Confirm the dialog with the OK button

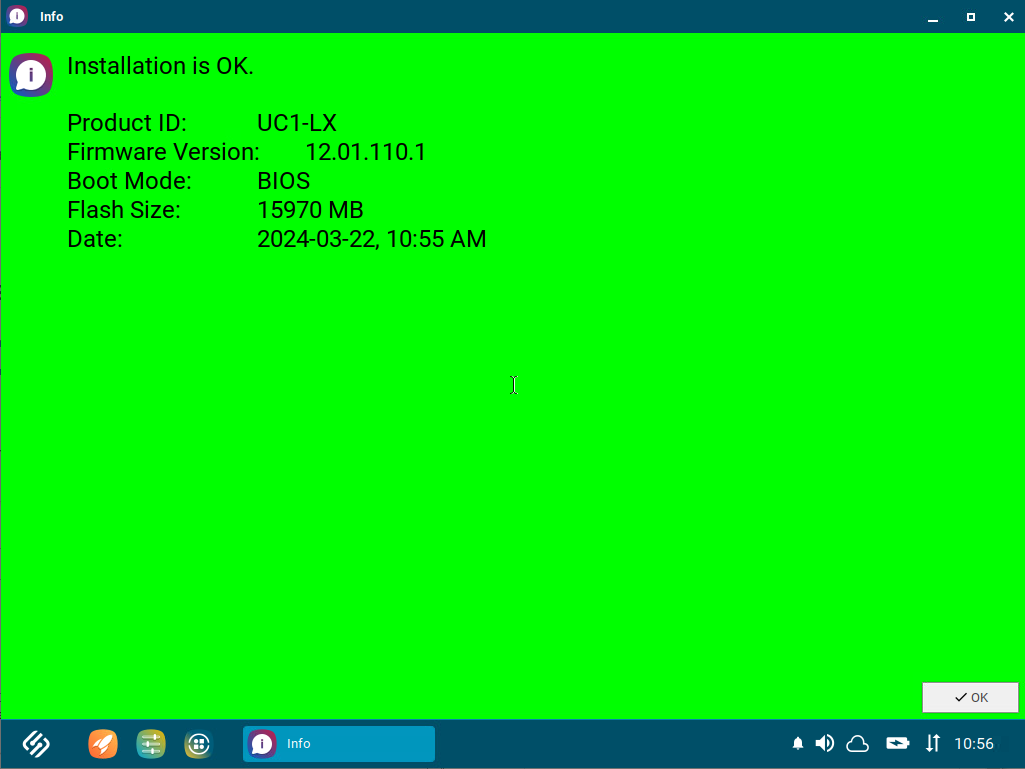969,697
